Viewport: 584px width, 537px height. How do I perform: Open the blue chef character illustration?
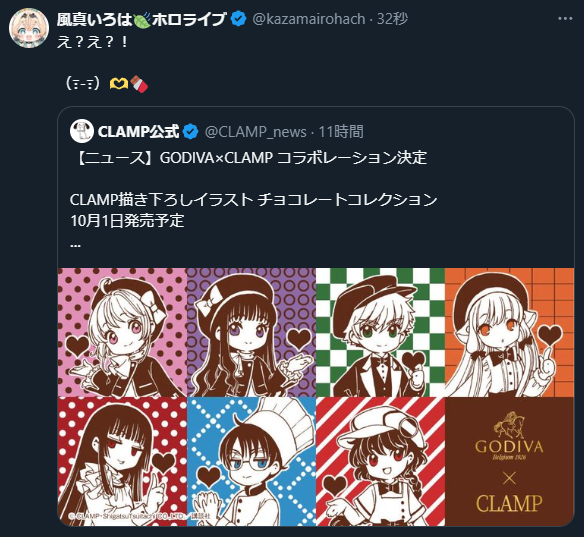click(251, 462)
